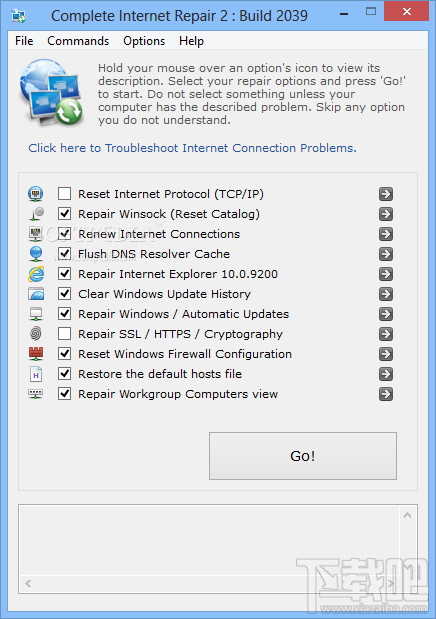Uncheck Repair Winsock (Reset Catalog)
Image resolution: width=436 pixels, height=619 pixels.
tap(64, 214)
